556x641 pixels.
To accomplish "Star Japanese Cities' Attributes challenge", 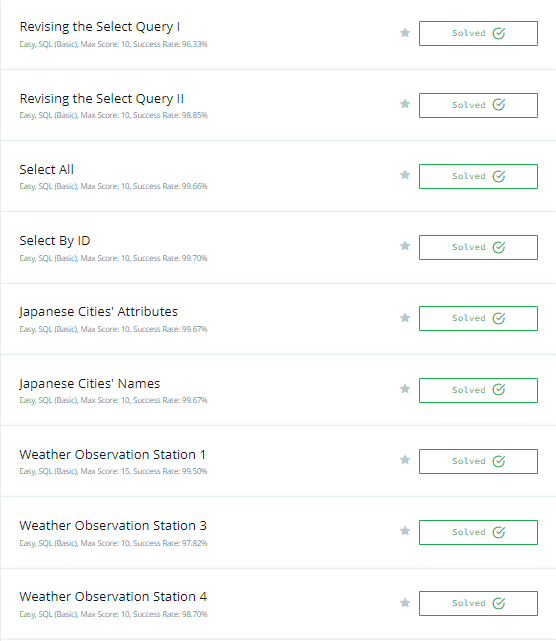I will 405,318.
